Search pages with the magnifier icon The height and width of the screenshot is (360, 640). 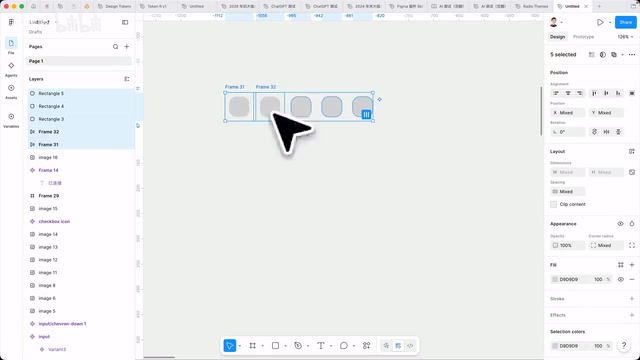(x=116, y=47)
